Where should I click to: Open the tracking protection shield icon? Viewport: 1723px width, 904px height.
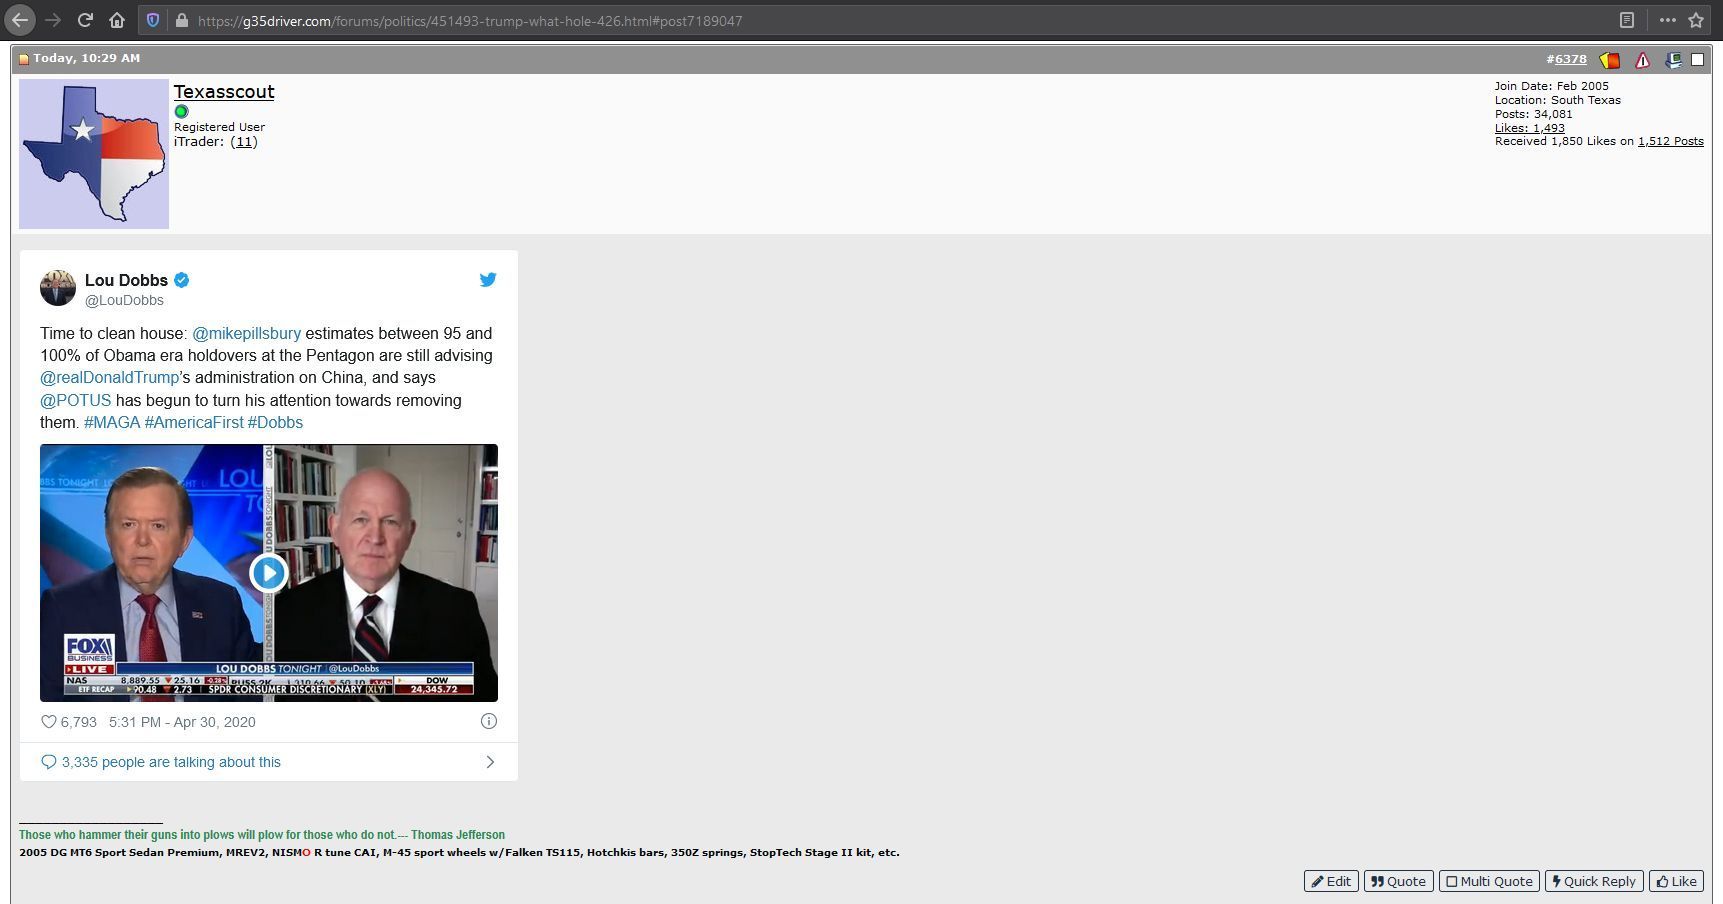click(x=153, y=20)
